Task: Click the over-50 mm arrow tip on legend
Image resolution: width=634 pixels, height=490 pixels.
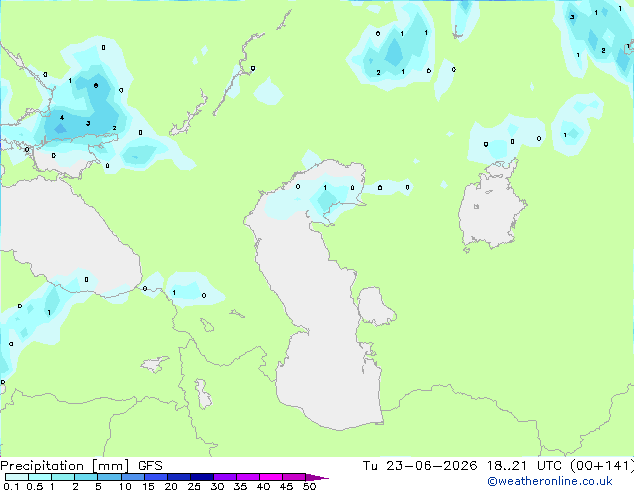Action: 317,477
